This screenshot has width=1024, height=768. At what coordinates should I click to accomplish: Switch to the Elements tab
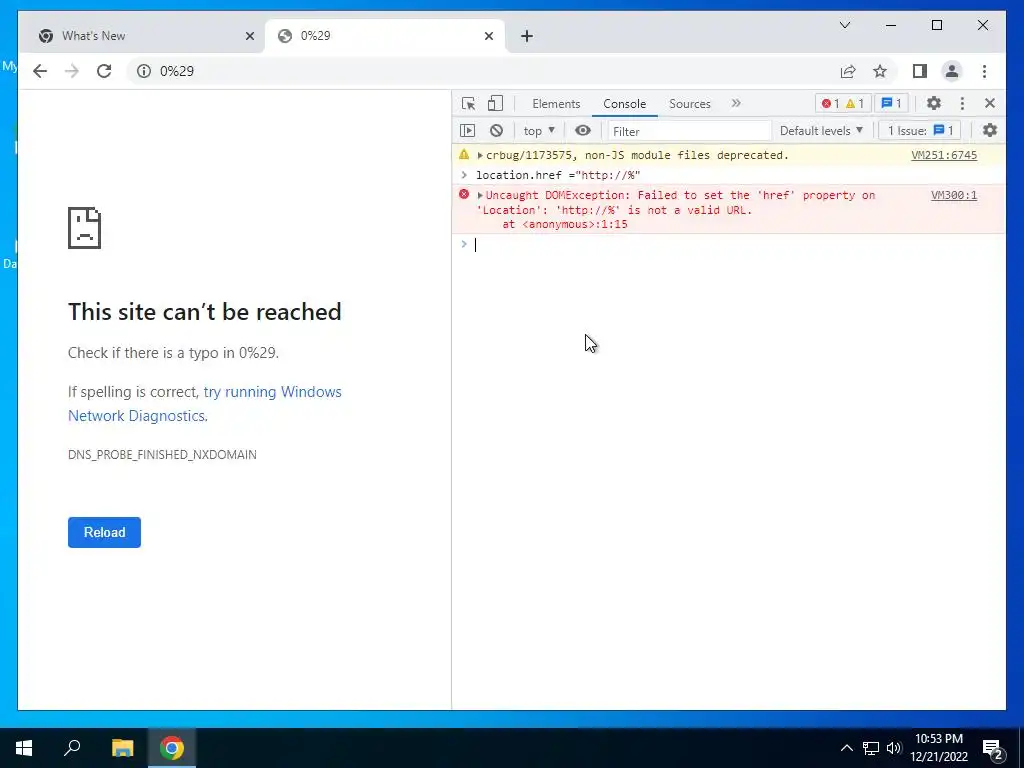(x=556, y=104)
